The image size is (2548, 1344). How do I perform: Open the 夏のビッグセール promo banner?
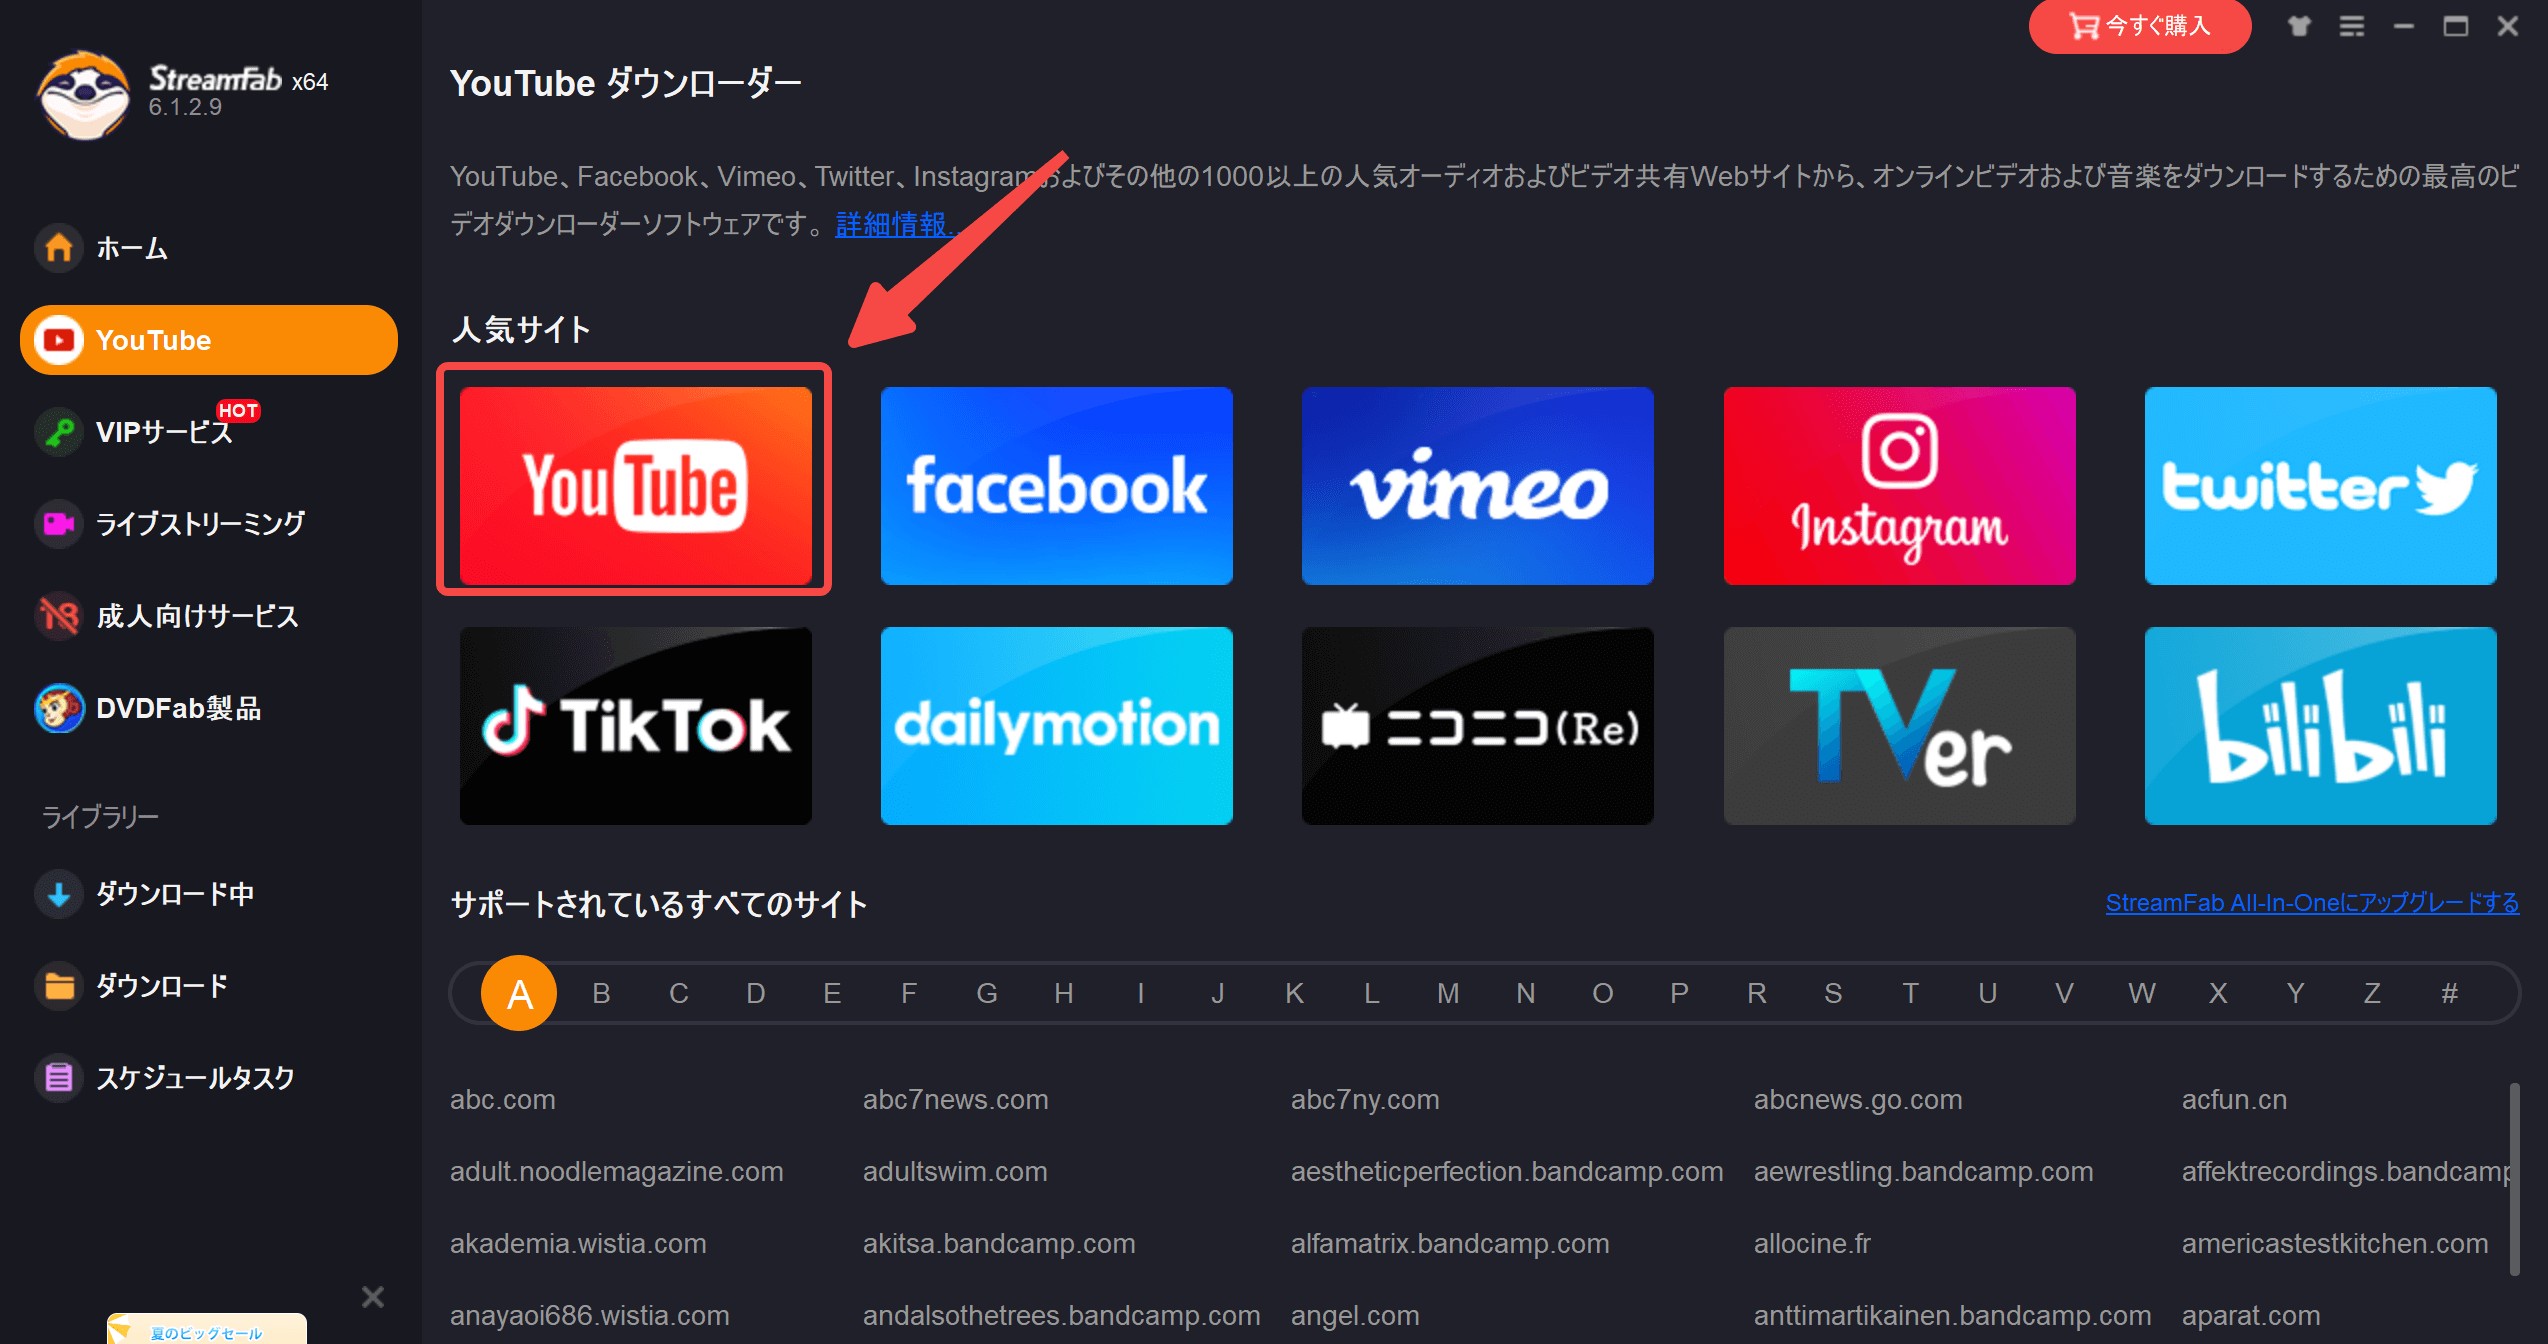[207, 1329]
